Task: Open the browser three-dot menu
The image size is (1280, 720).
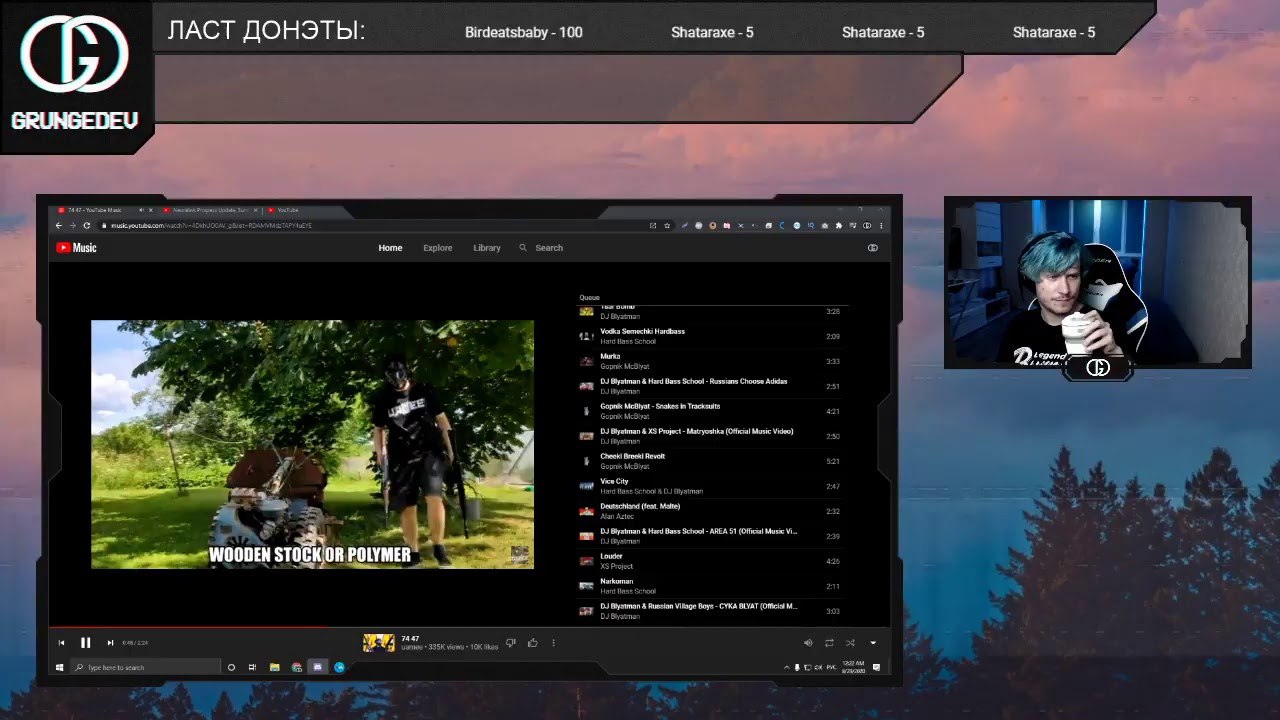Action: (881, 225)
